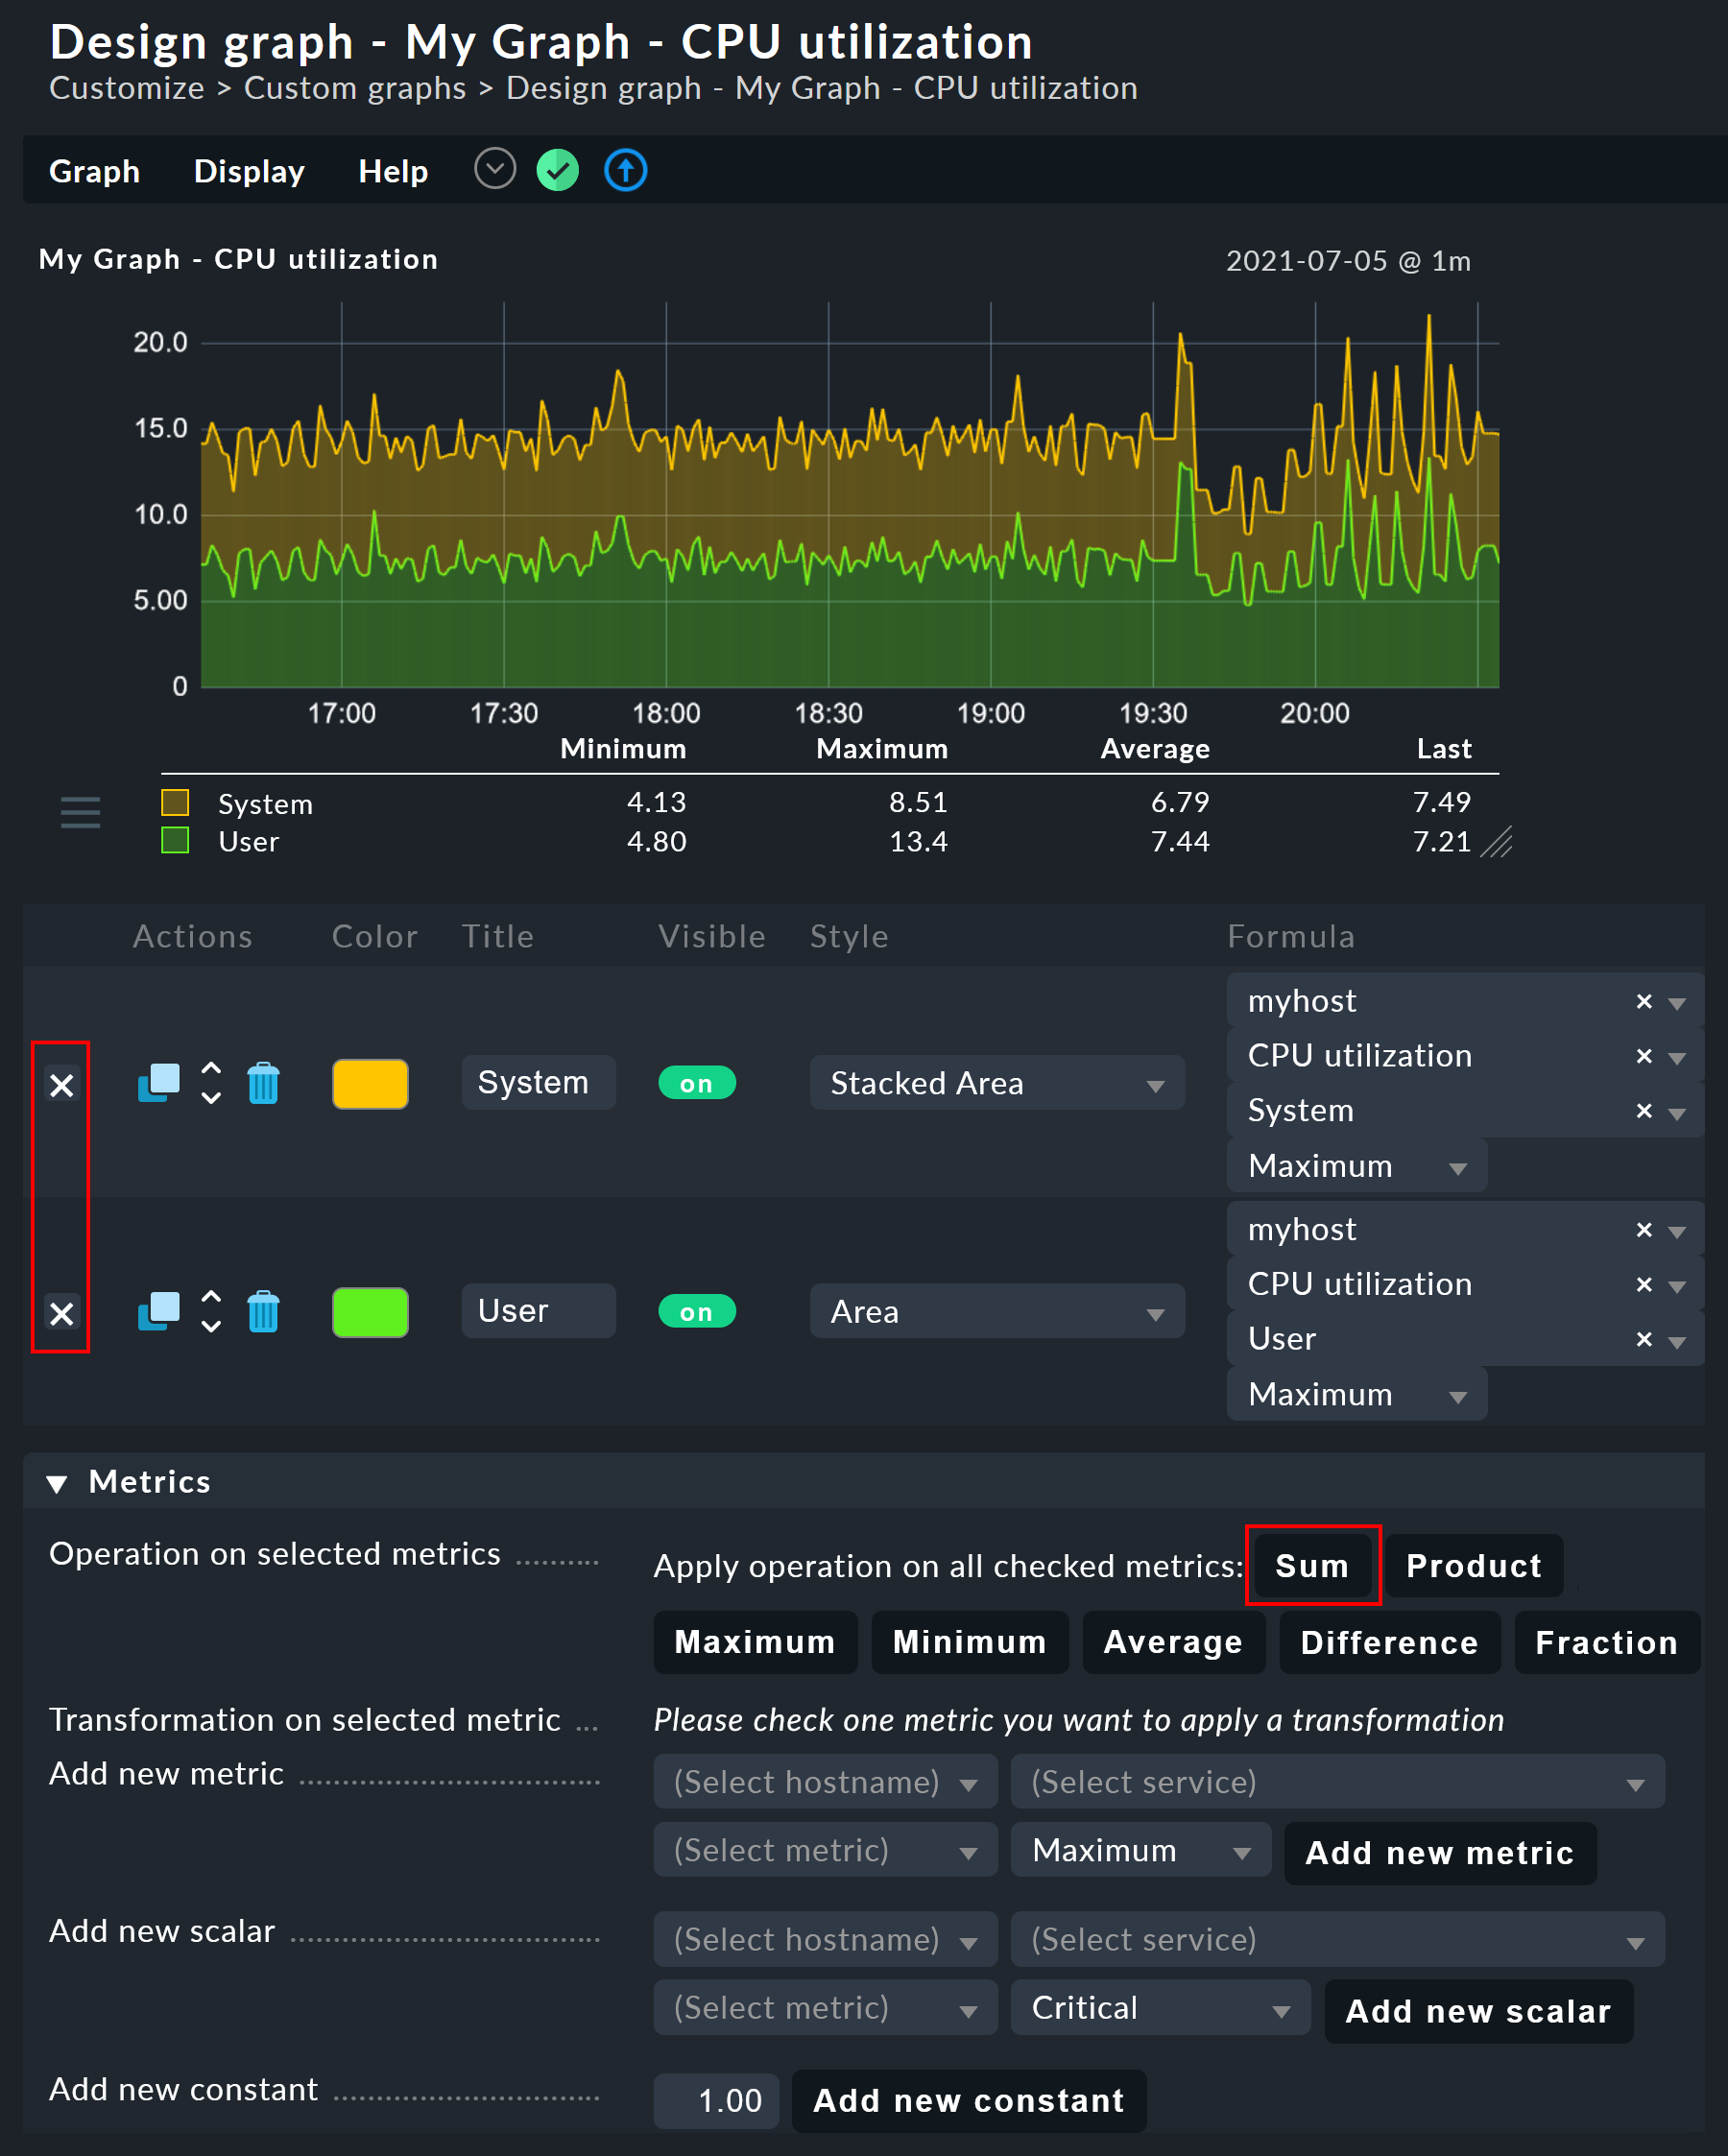Click the yellow color swatch for System
This screenshot has width=1728, height=2156.
tap(369, 1082)
